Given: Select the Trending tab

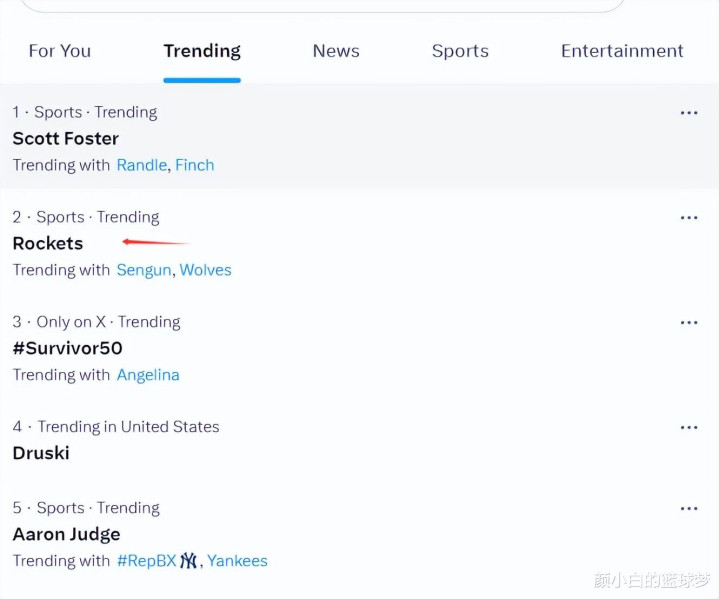Looking at the screenshot, I should pos(202,51).
